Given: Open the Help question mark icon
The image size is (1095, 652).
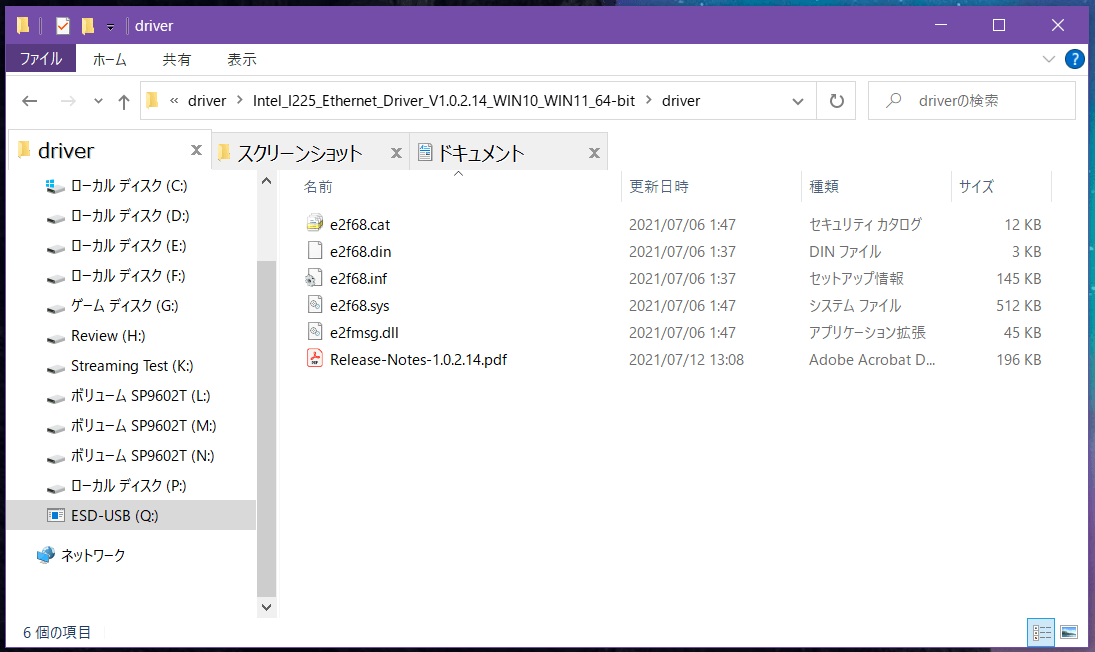Looking at the screenshot, I should pos(1075,59).
